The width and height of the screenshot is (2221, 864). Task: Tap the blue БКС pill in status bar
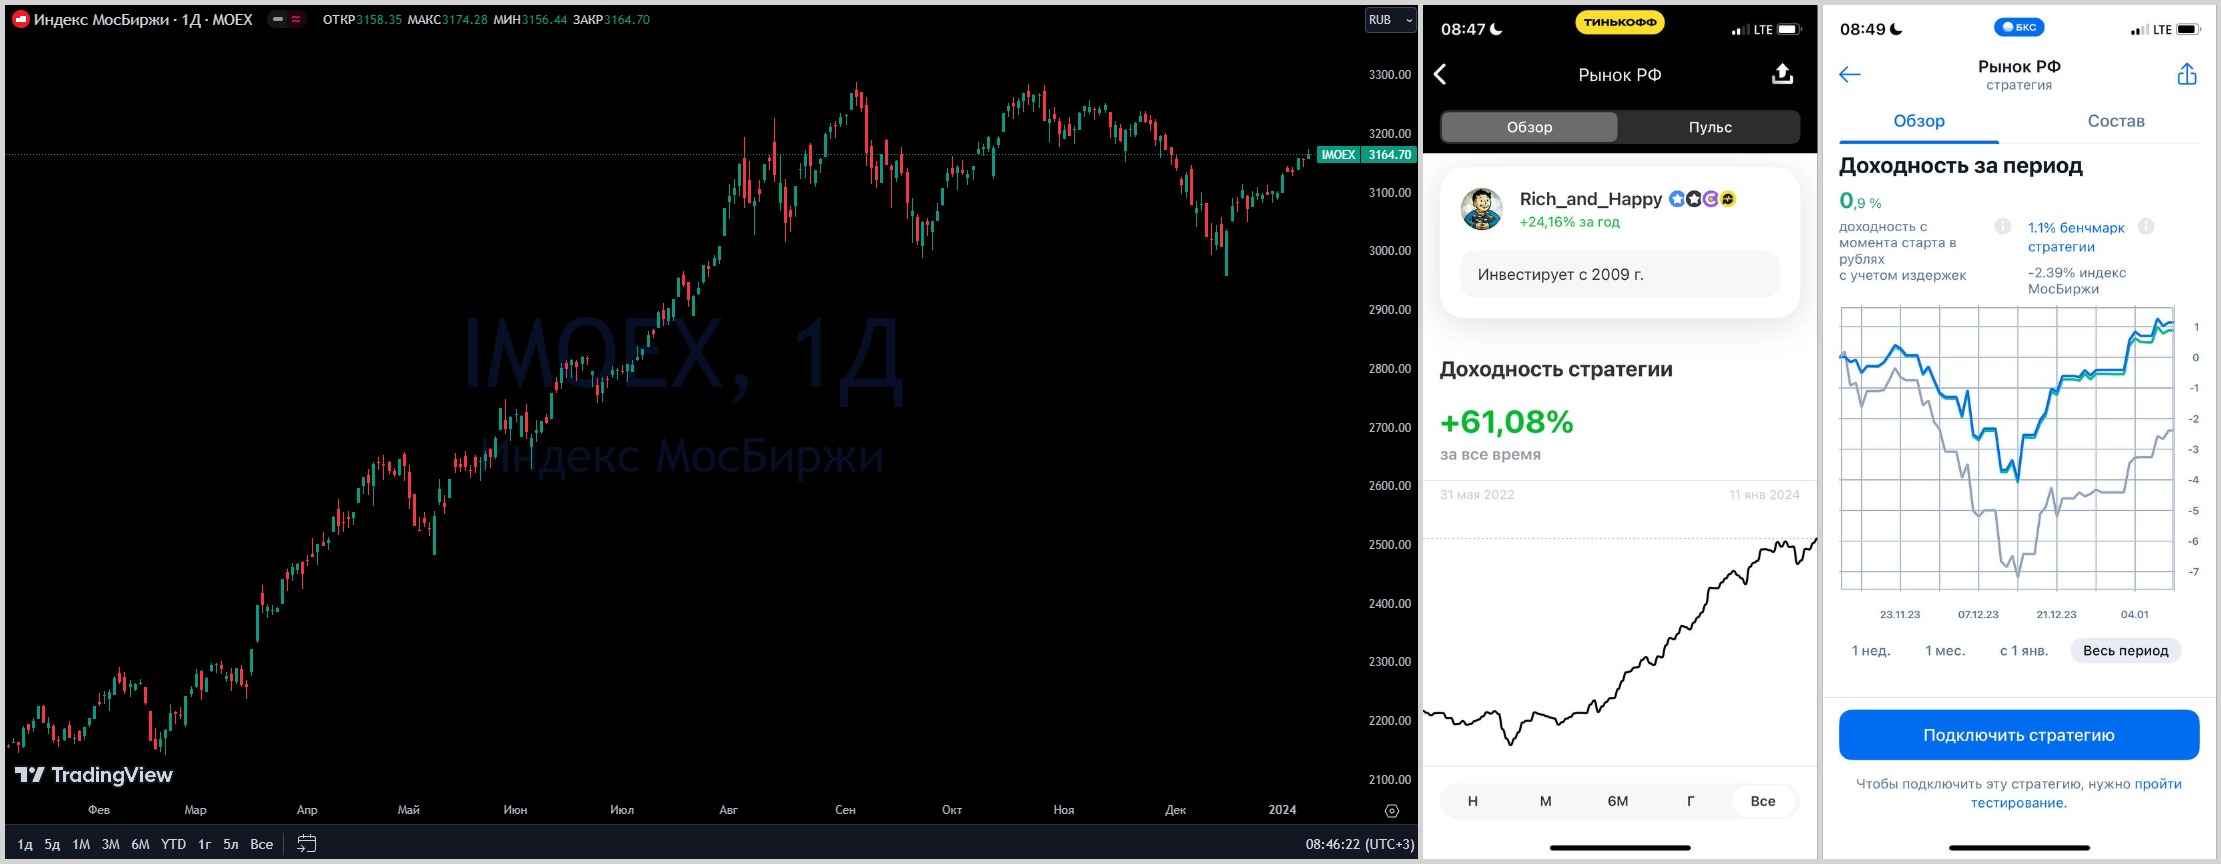point(2019,27)
